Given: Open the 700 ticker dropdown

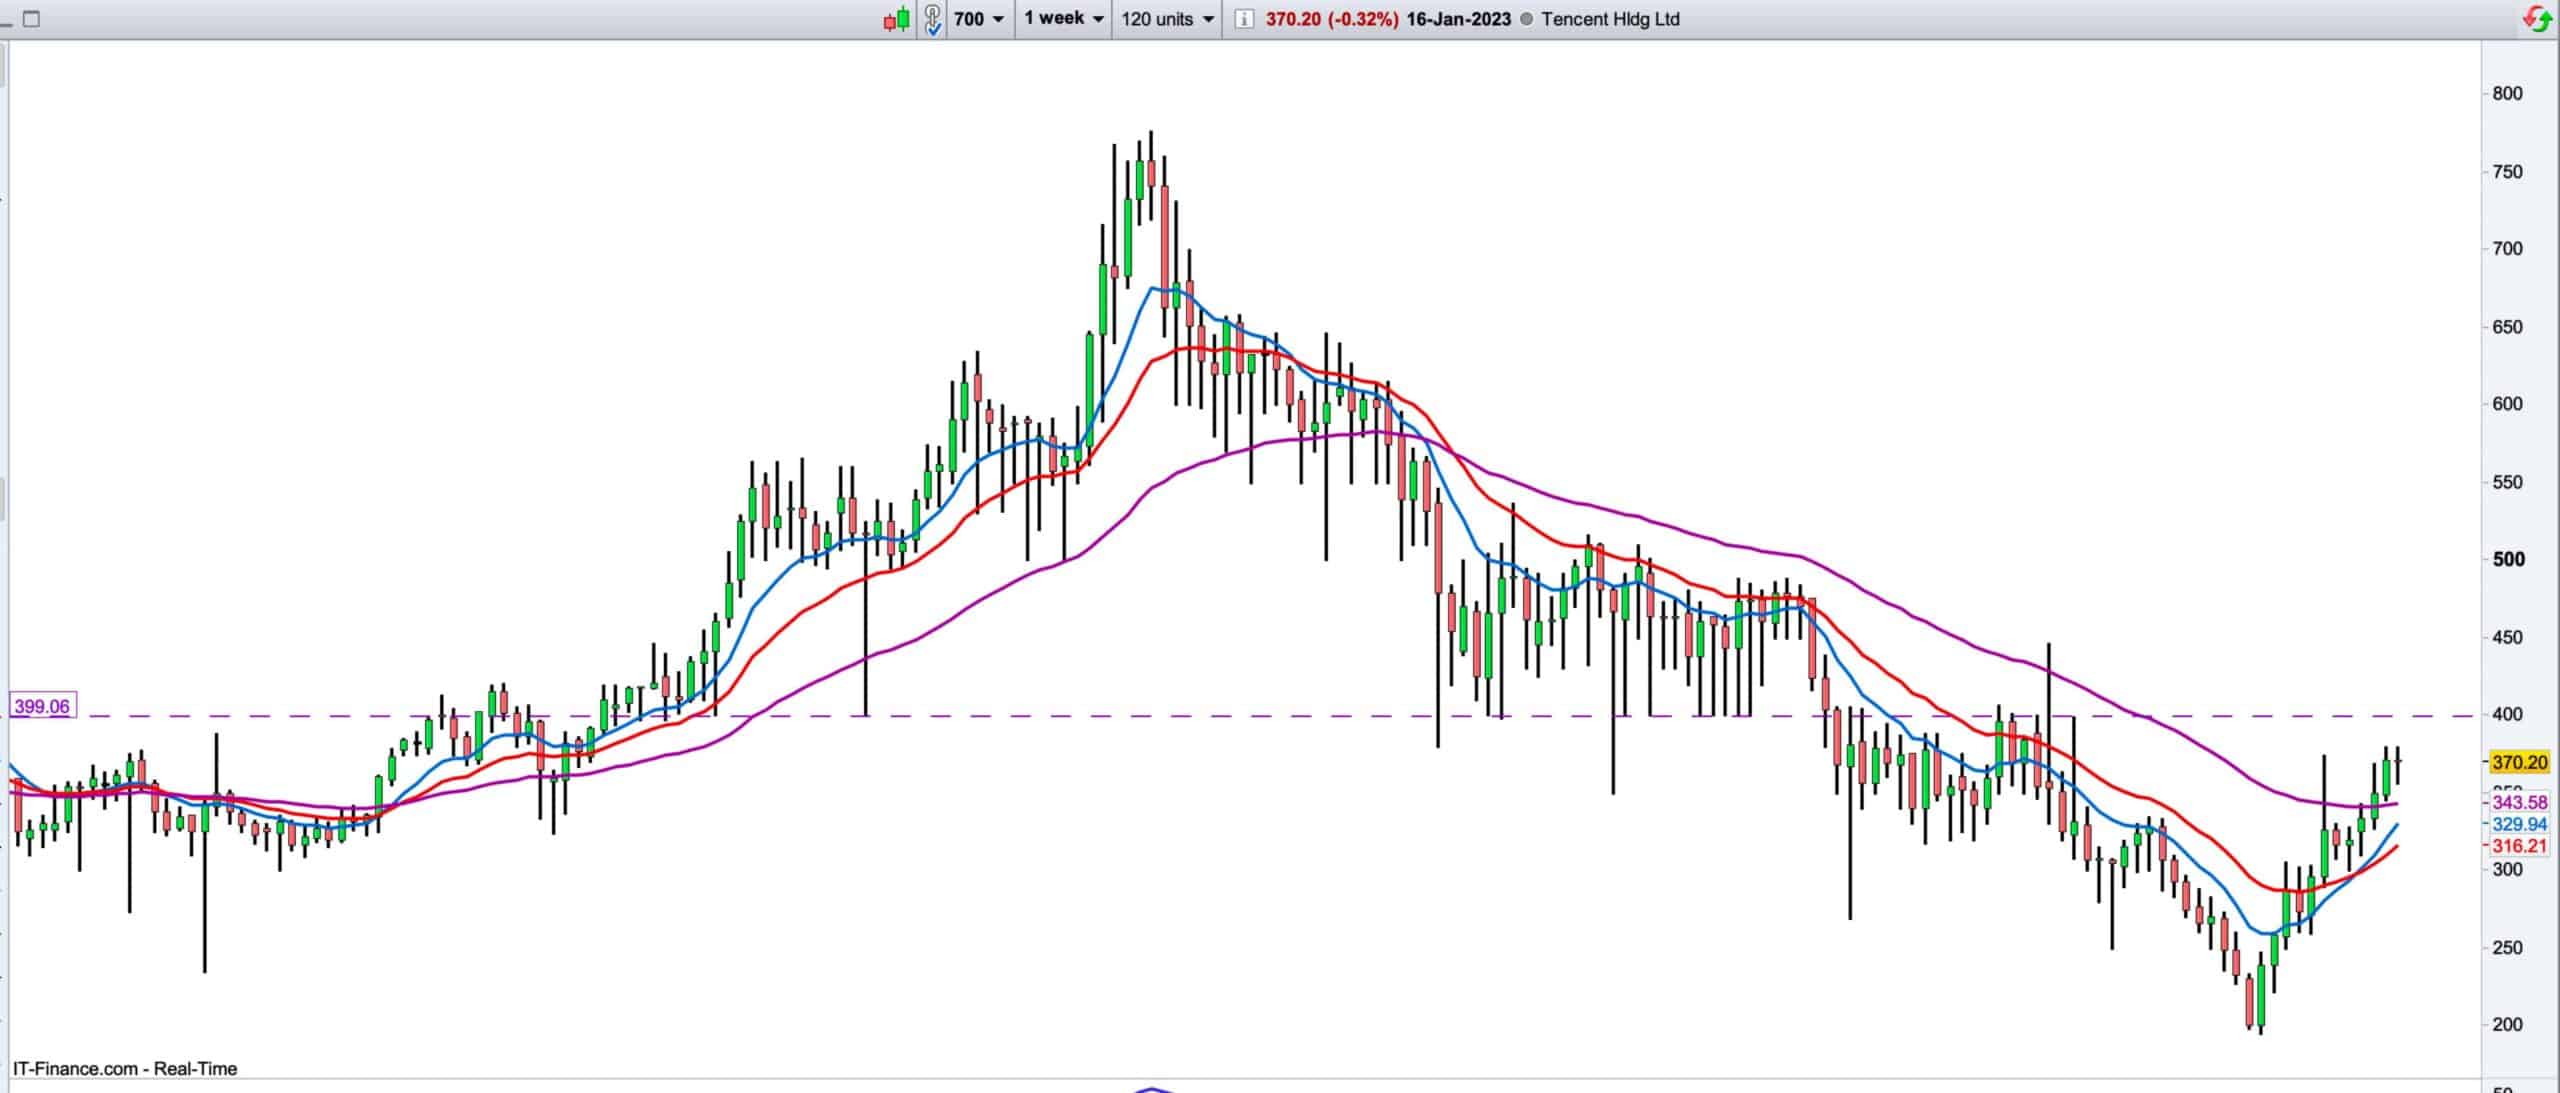Looking at the screenshot, I should click(x=978, y=19).
